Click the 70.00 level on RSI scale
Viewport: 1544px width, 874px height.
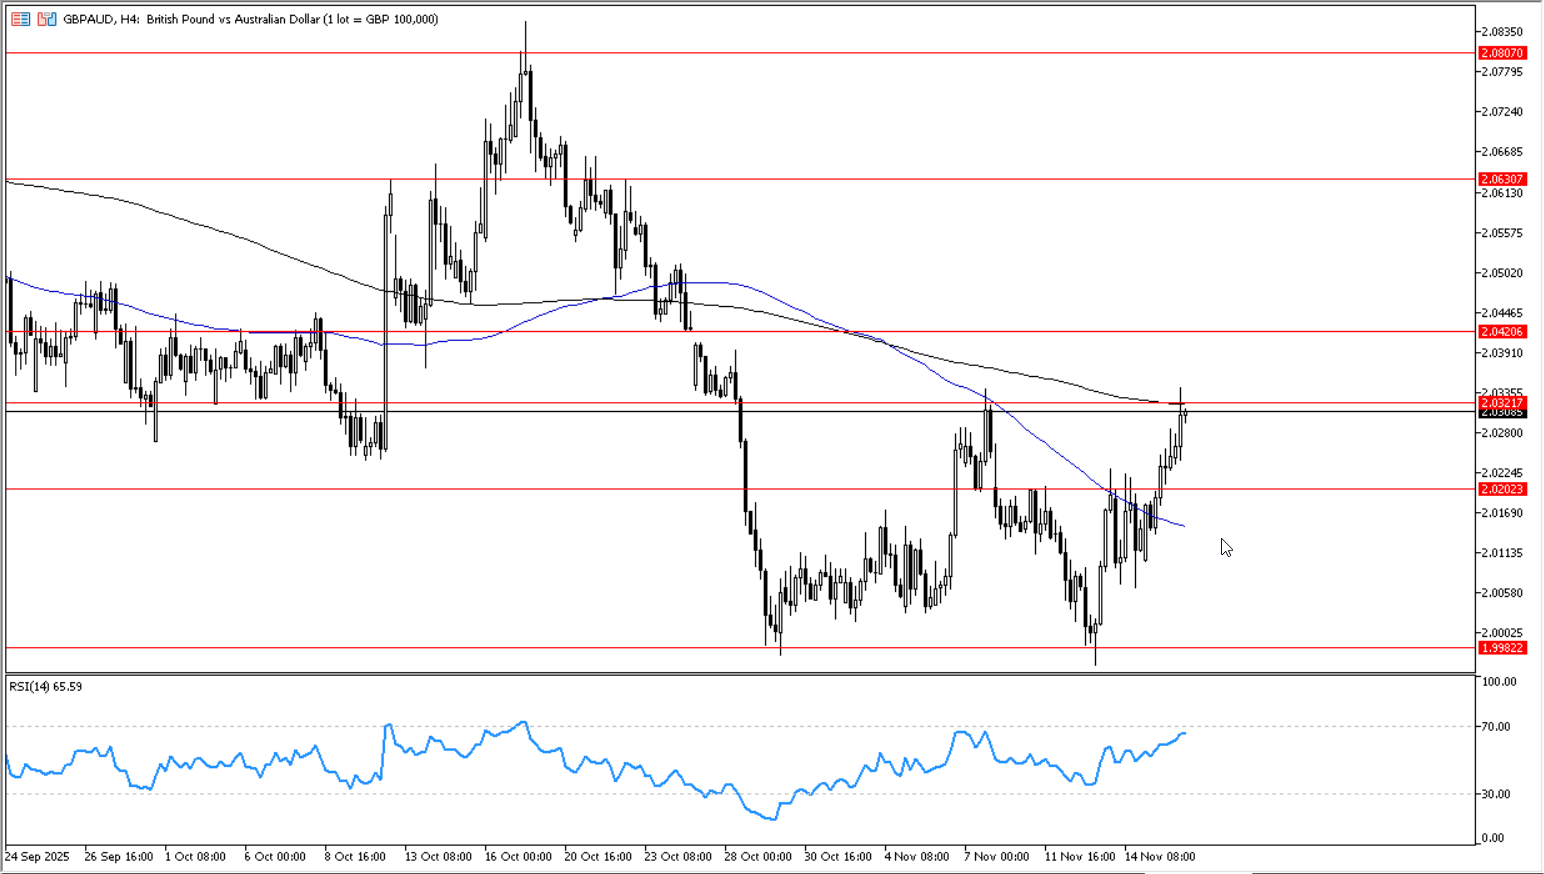tap(1497, 726)
